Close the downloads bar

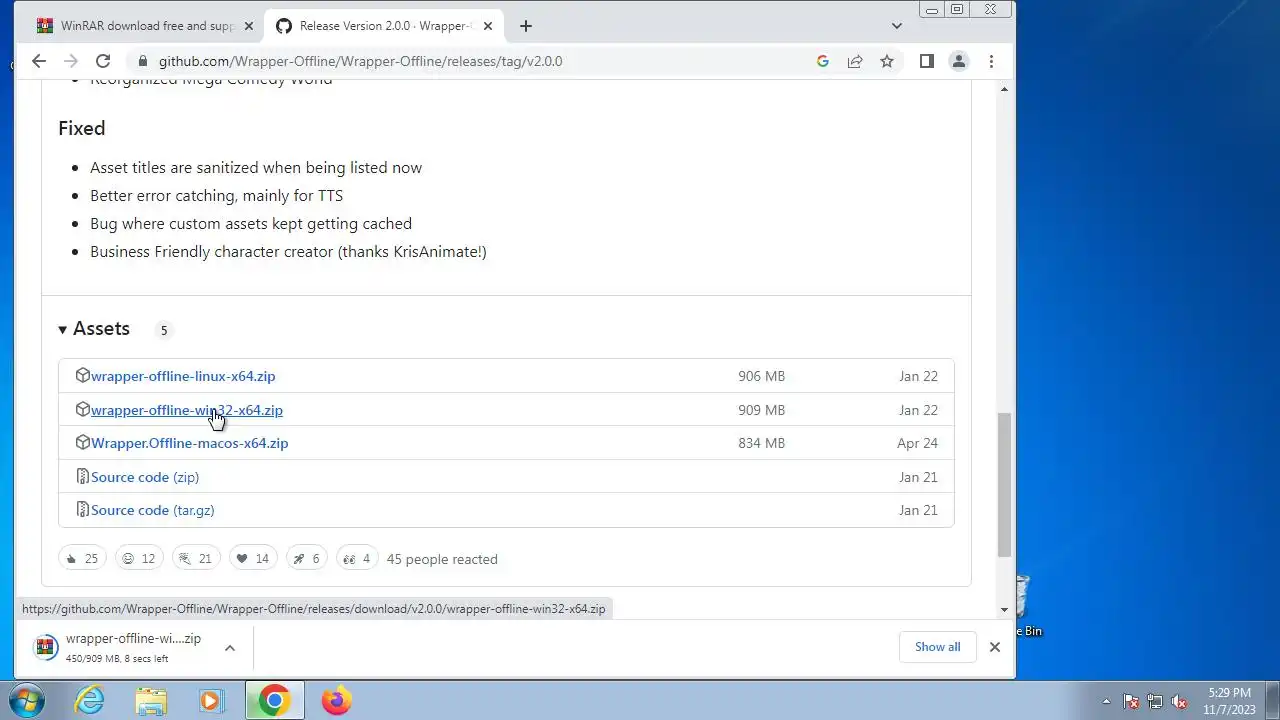click(x=995, y=647)
